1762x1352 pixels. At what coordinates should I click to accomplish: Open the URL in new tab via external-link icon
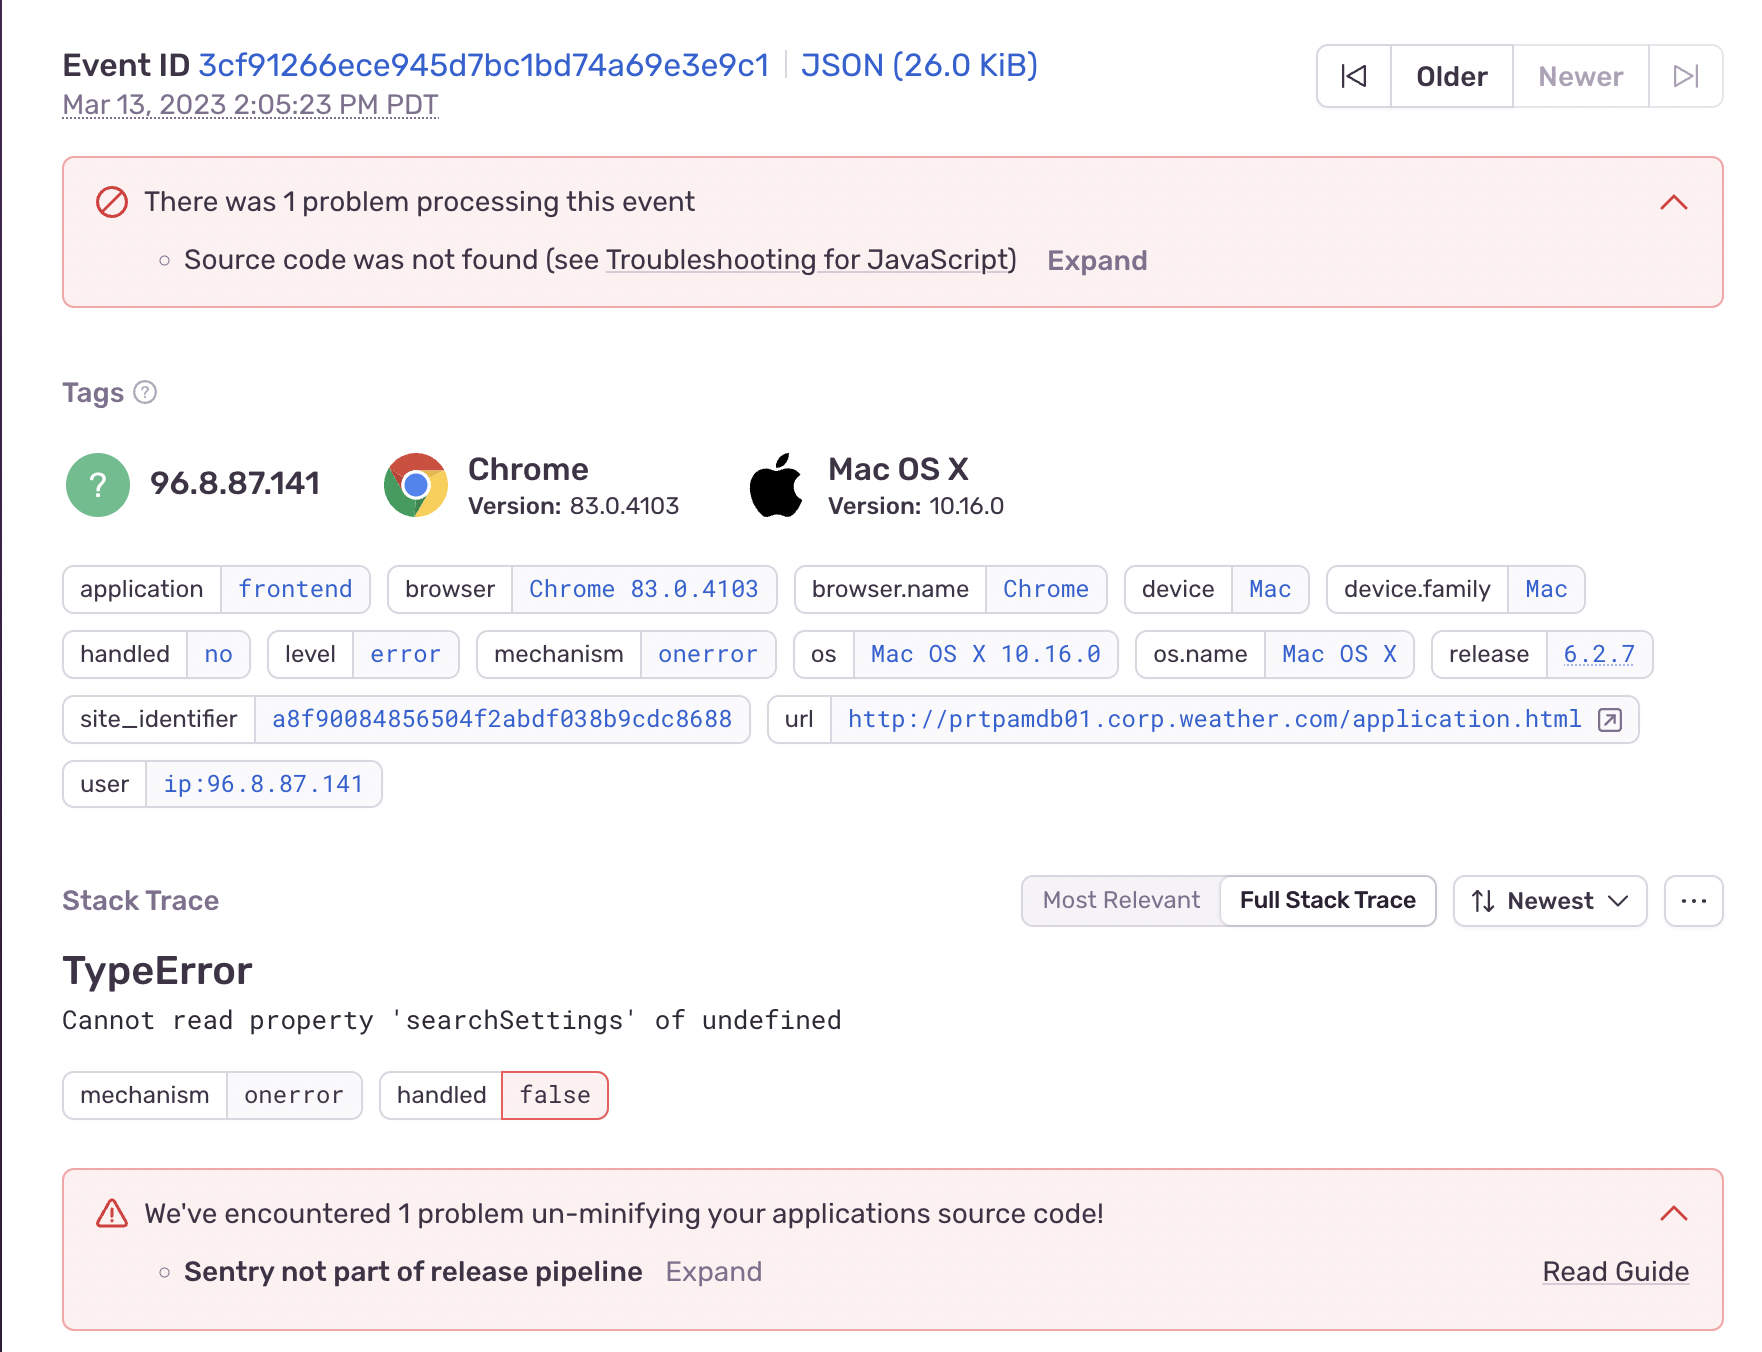point(1611,719)
